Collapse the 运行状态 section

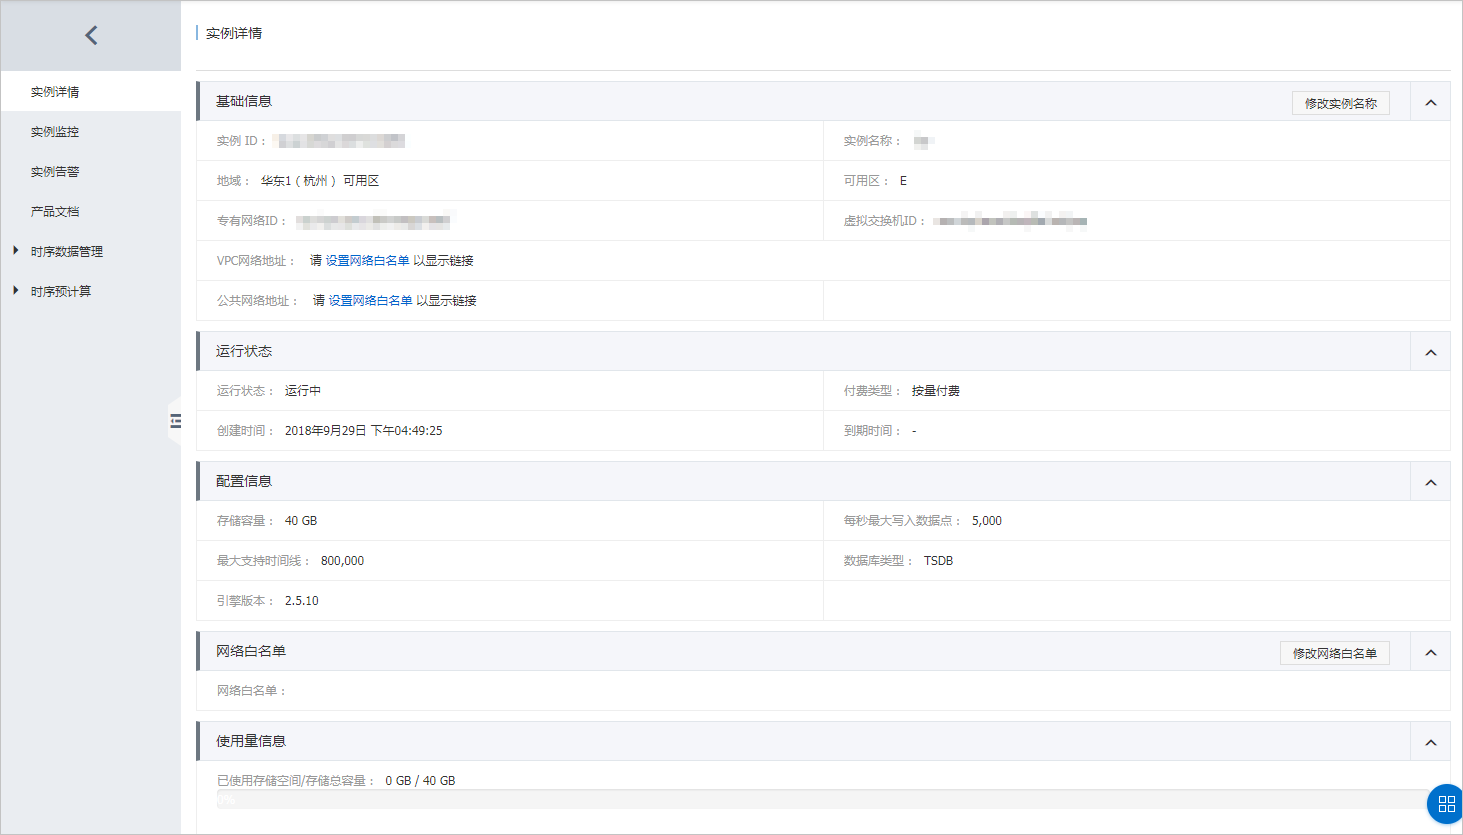(x=1430, y=352)
